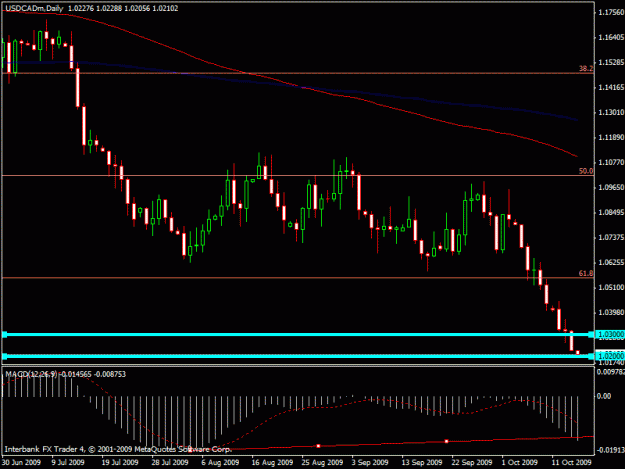Screen dimensions: 625x469
Task: Click the 1.16405 price axis label
Action: pos(611,37)
